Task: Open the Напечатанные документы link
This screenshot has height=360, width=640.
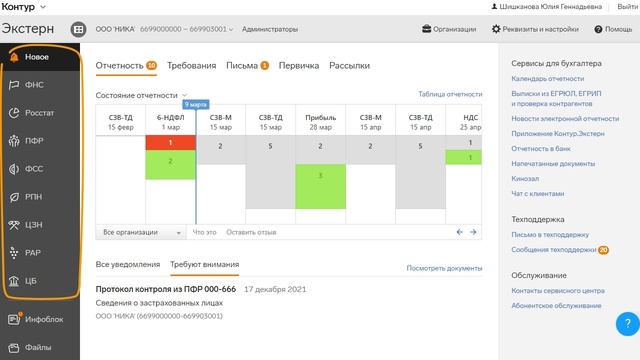Action: coord(553,164)
